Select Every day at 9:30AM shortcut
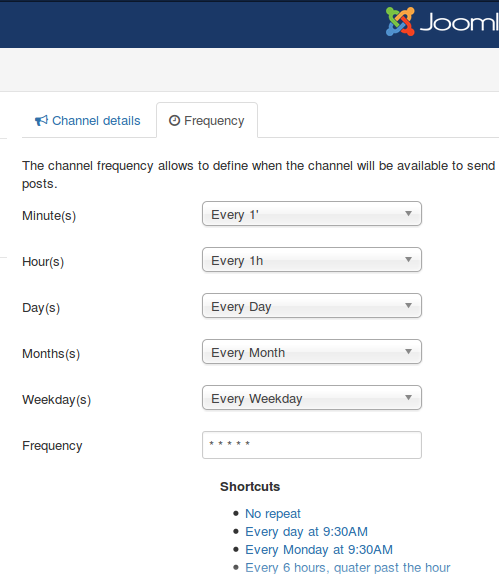This screenshot has height=574, width=499. pos(306,532)
